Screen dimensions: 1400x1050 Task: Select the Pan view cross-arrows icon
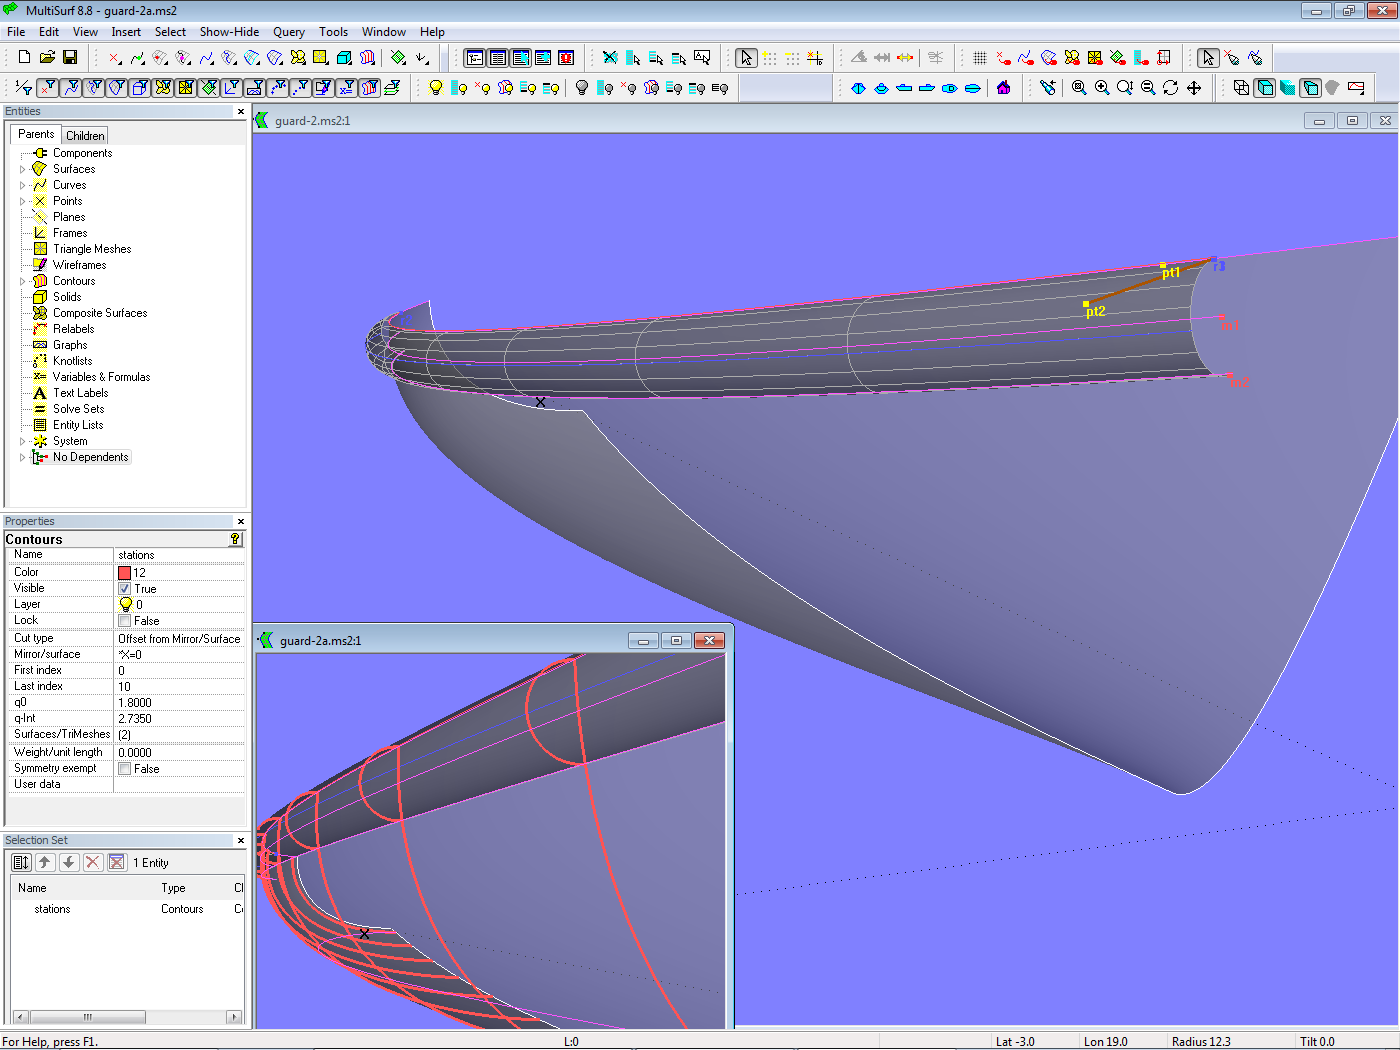point(1194,88)
